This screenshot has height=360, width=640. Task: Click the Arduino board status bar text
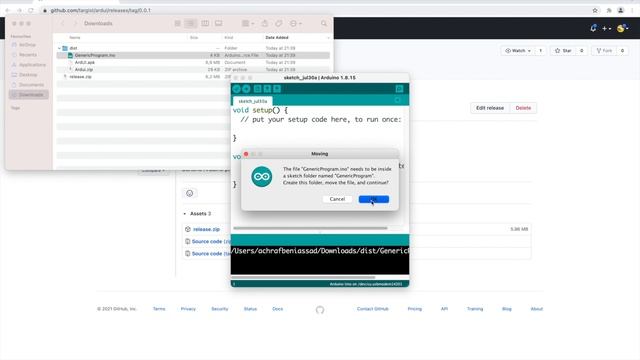(x=366, y=284)
